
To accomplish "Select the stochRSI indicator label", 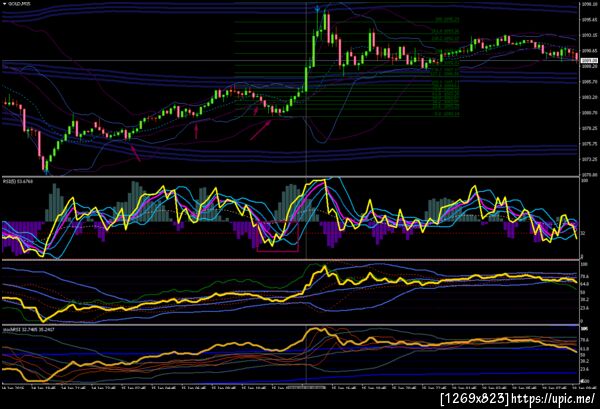I will pyautogui.click(x=29, y=329).
